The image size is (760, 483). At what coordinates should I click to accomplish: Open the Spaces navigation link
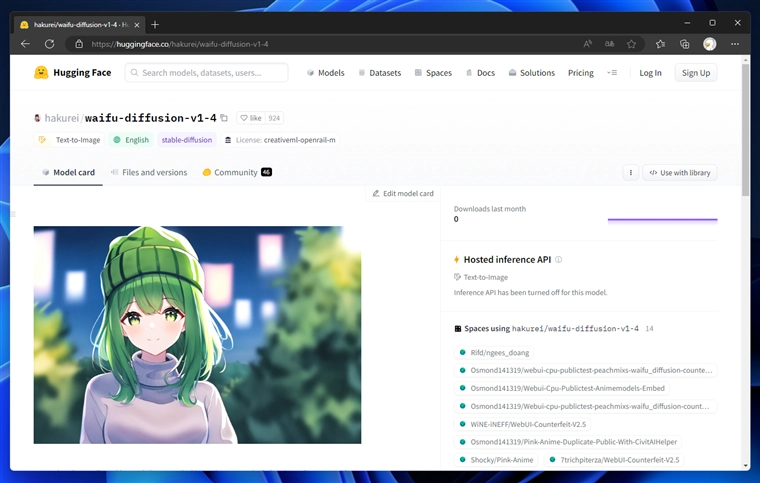[x=433, y=73]
